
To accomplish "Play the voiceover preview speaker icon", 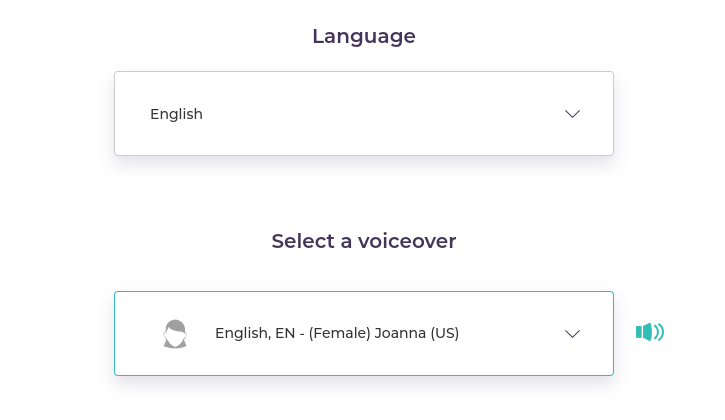I will 650,332.
